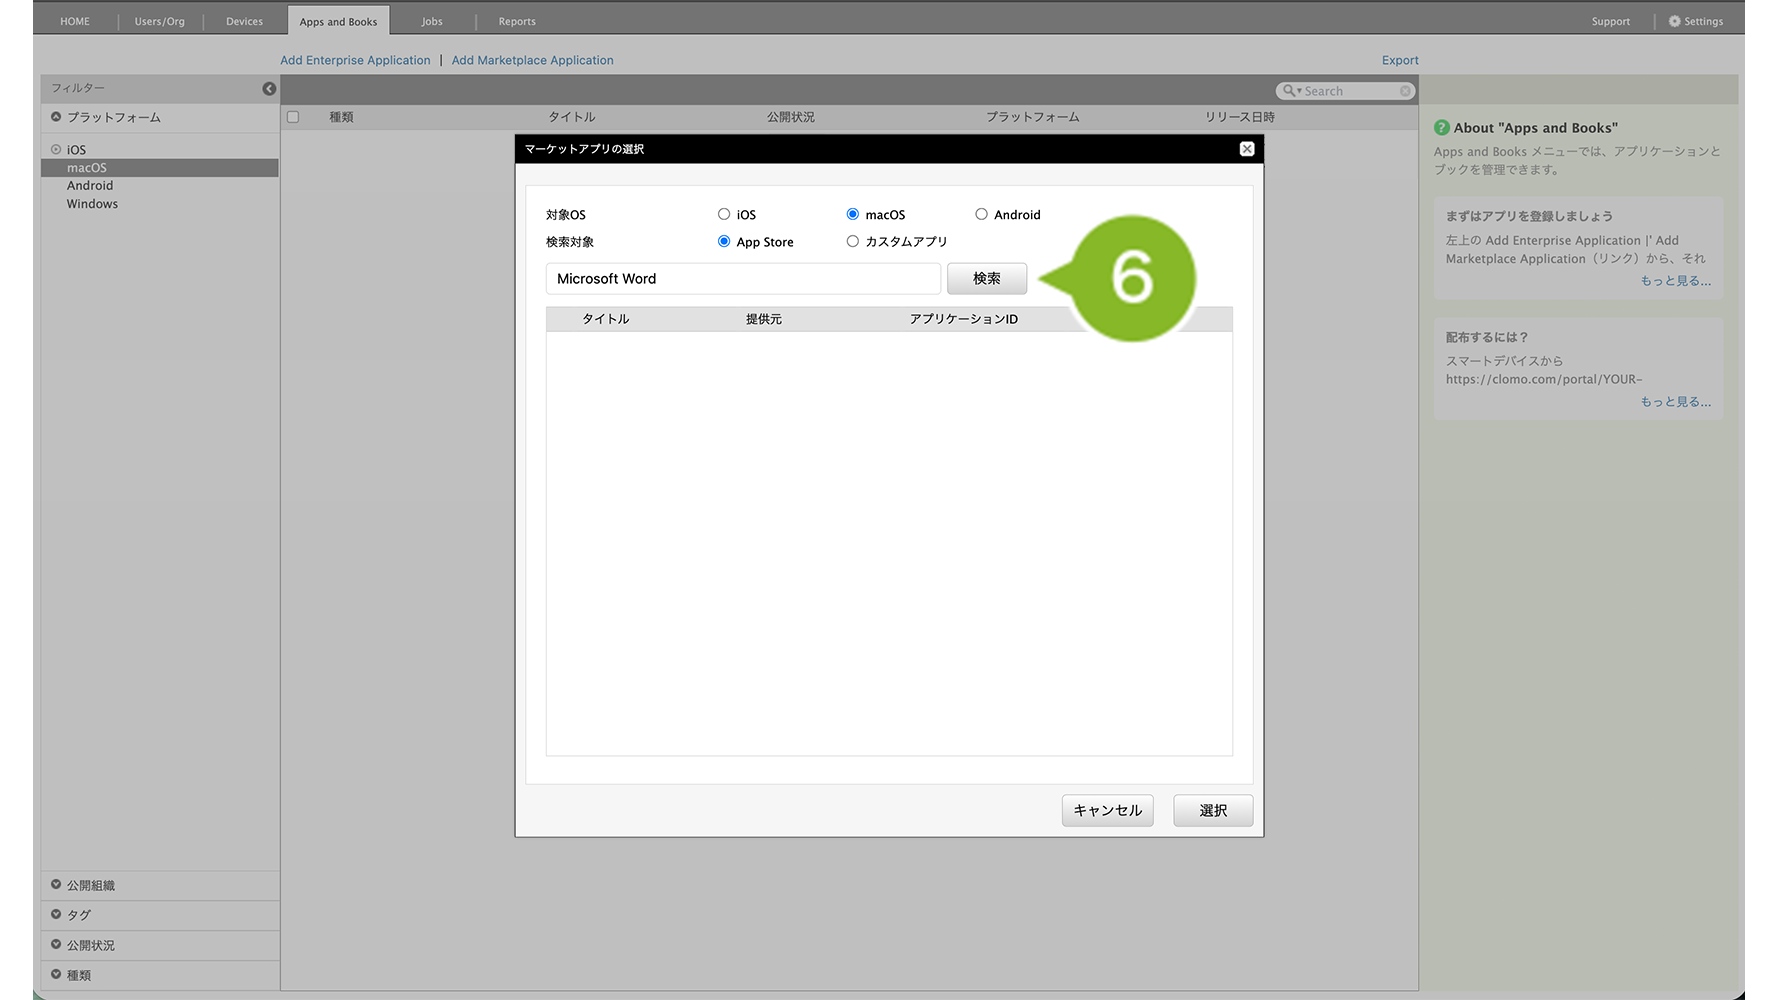Select the macOS radio button in dialog
This screenshot has width=1778, height=1000.
(x=853, y=214)
